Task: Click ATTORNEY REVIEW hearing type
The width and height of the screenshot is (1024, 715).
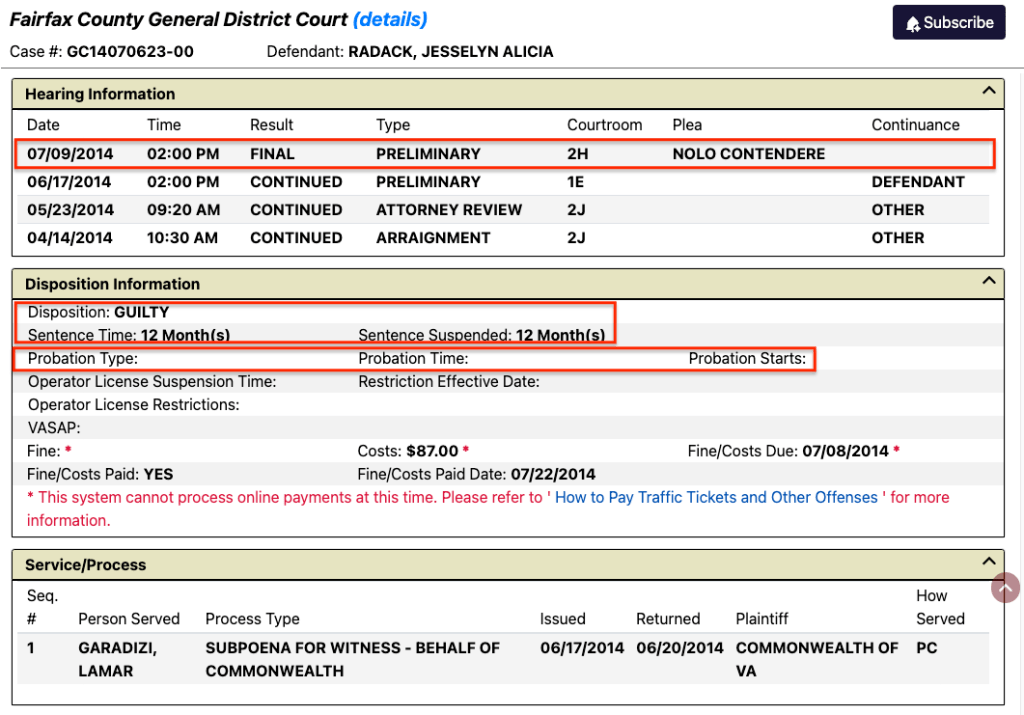Action: [449, 210]
